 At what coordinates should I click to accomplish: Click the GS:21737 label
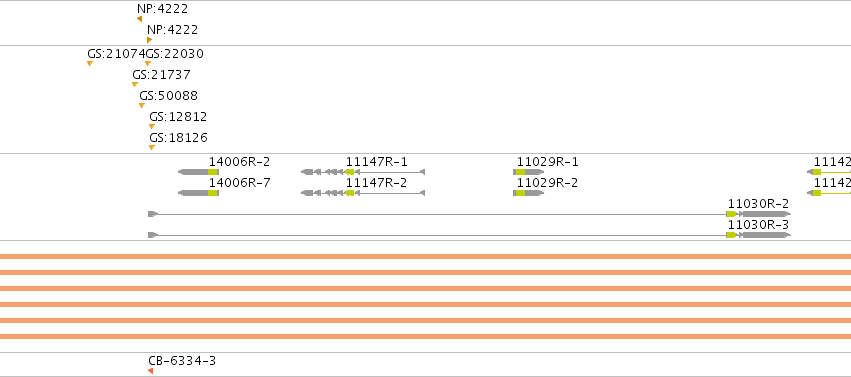coord(161,75)
